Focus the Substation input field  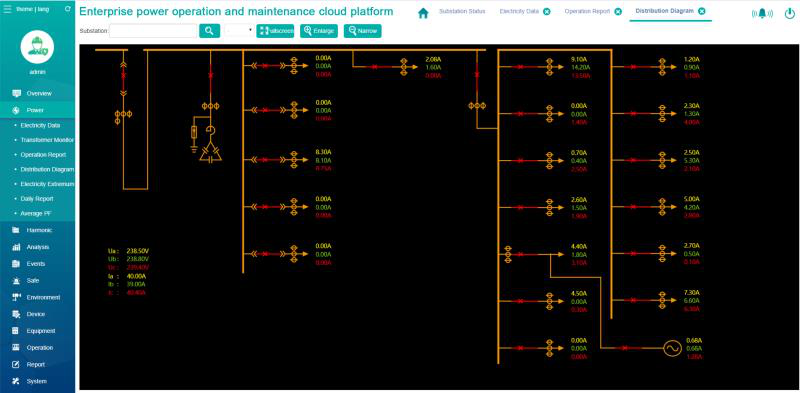click(153, 31)
